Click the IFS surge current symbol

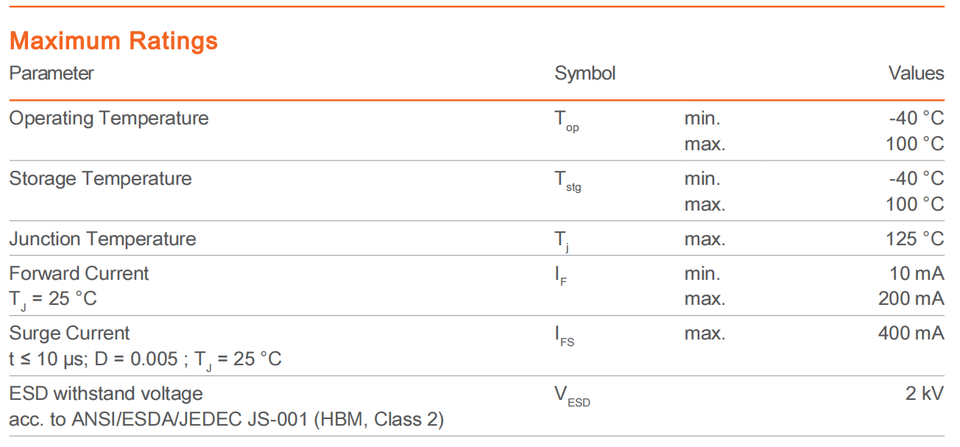tap(564, 336)
